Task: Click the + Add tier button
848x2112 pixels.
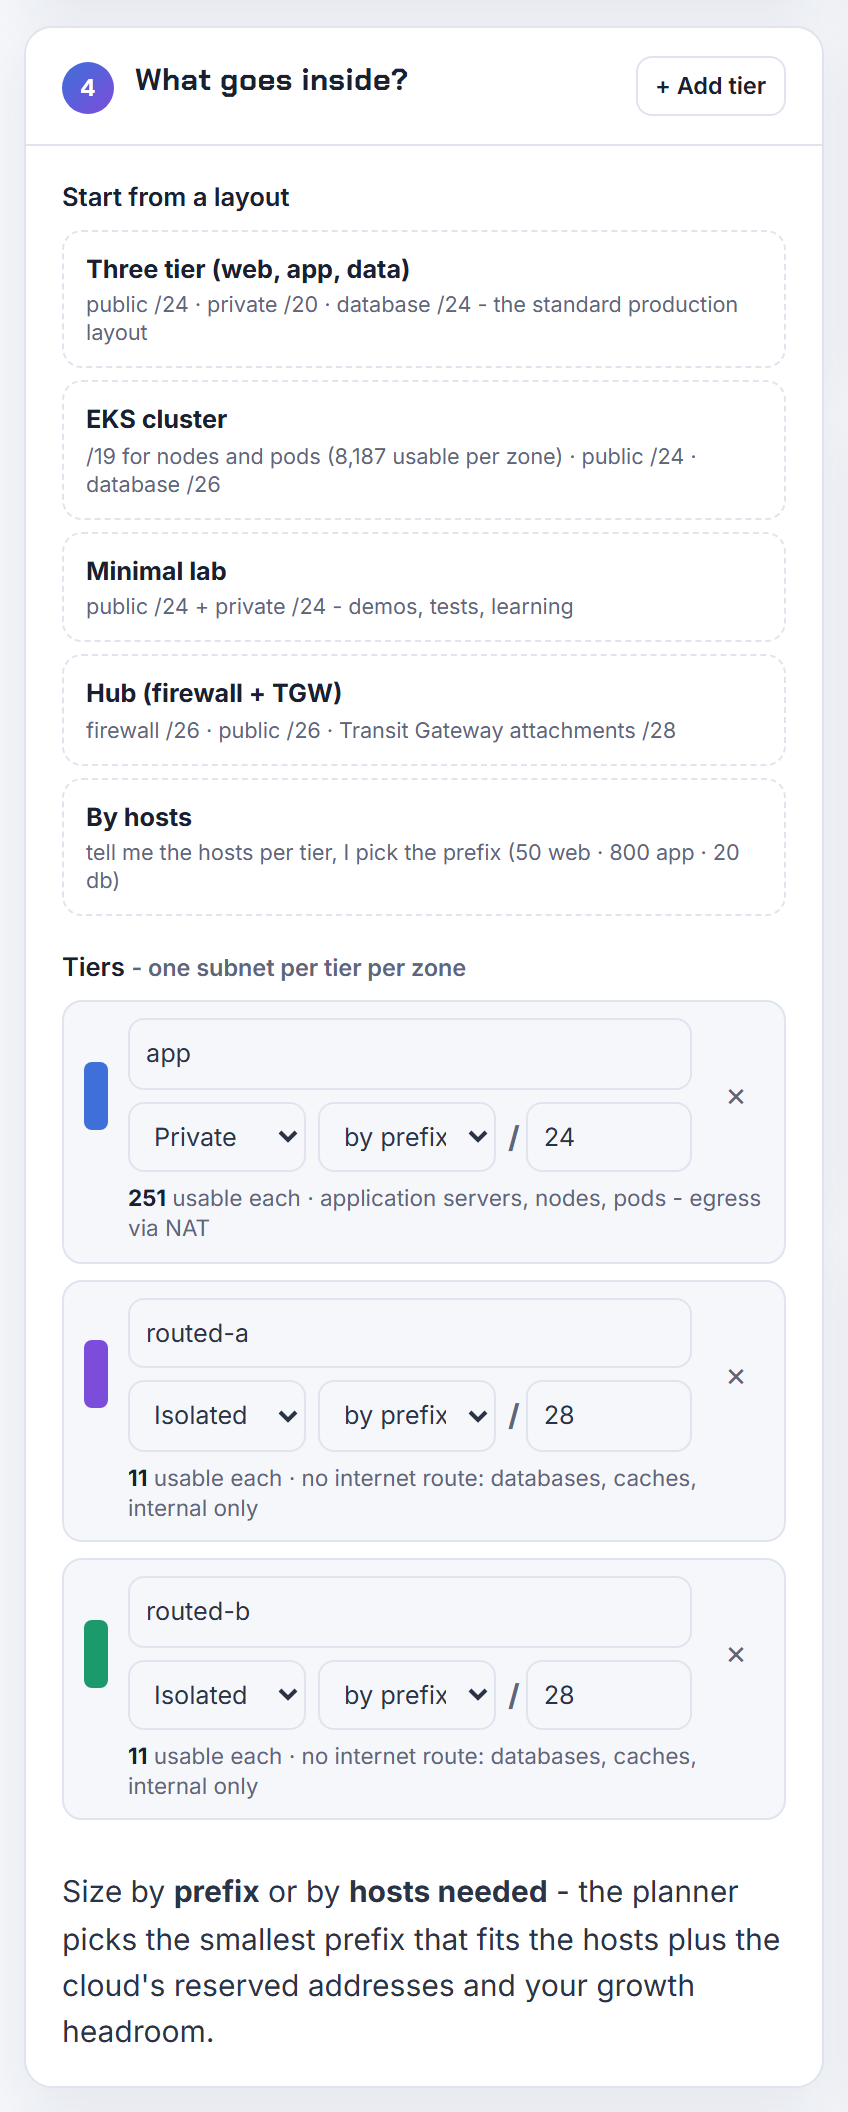Action: tap(711, 86)
